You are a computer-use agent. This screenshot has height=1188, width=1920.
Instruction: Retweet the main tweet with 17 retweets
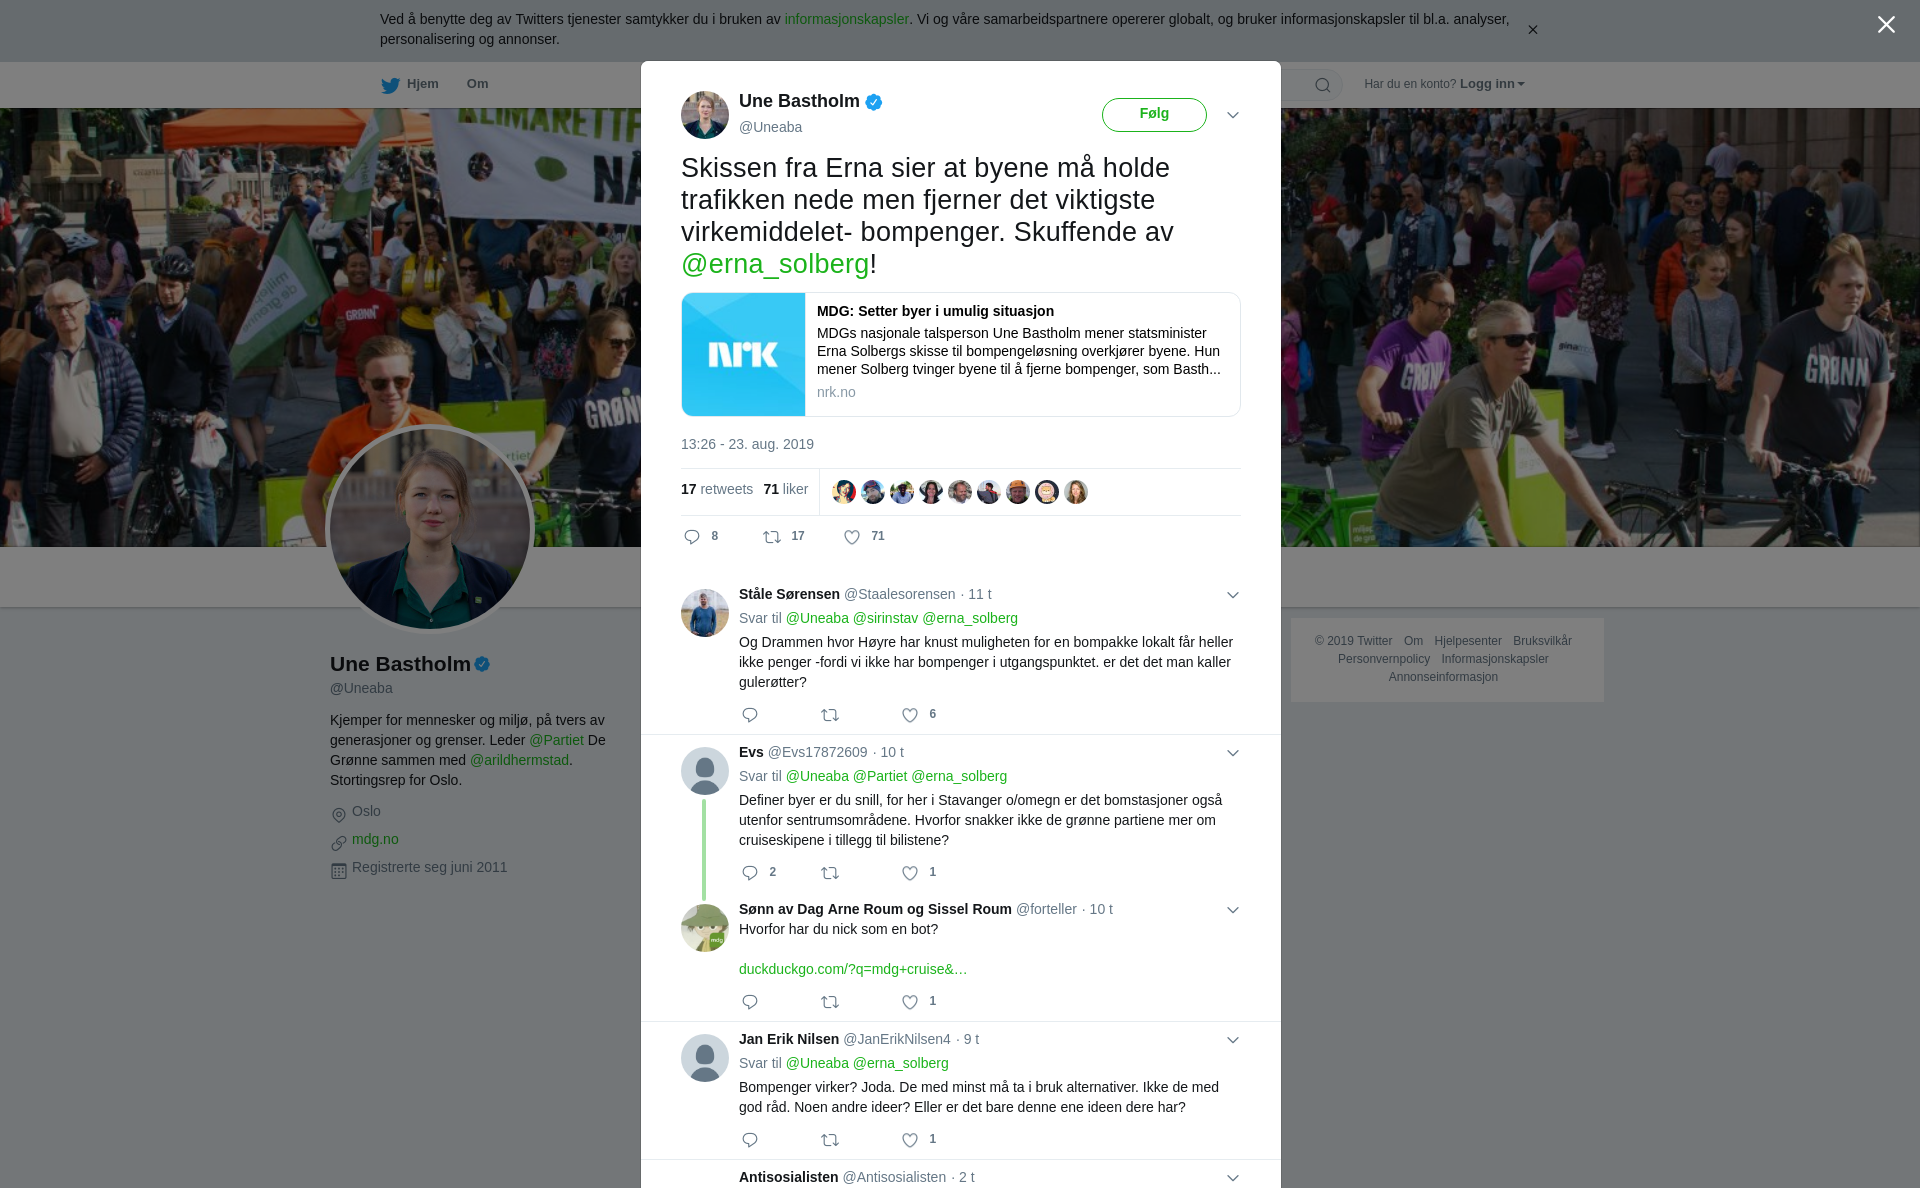click(772, 537)
